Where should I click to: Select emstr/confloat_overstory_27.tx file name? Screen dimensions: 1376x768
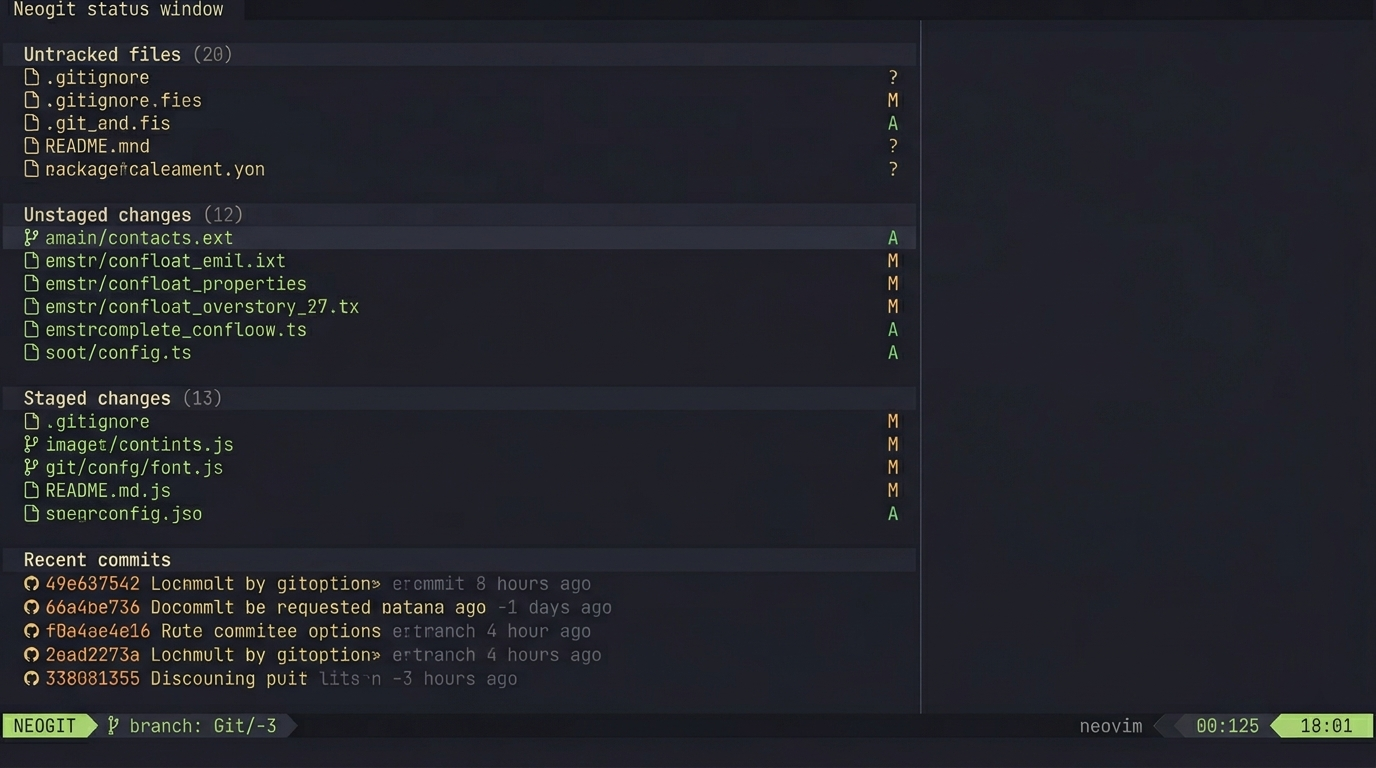click(x=202, y=307)
